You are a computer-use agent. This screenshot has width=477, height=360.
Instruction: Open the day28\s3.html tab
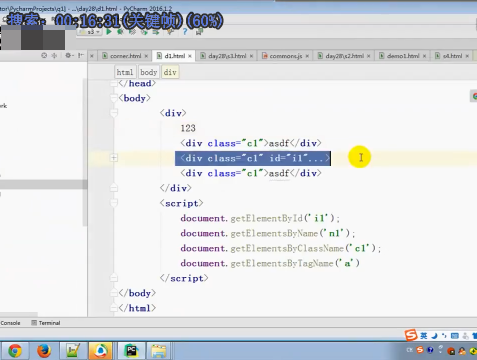coord(227,56)
